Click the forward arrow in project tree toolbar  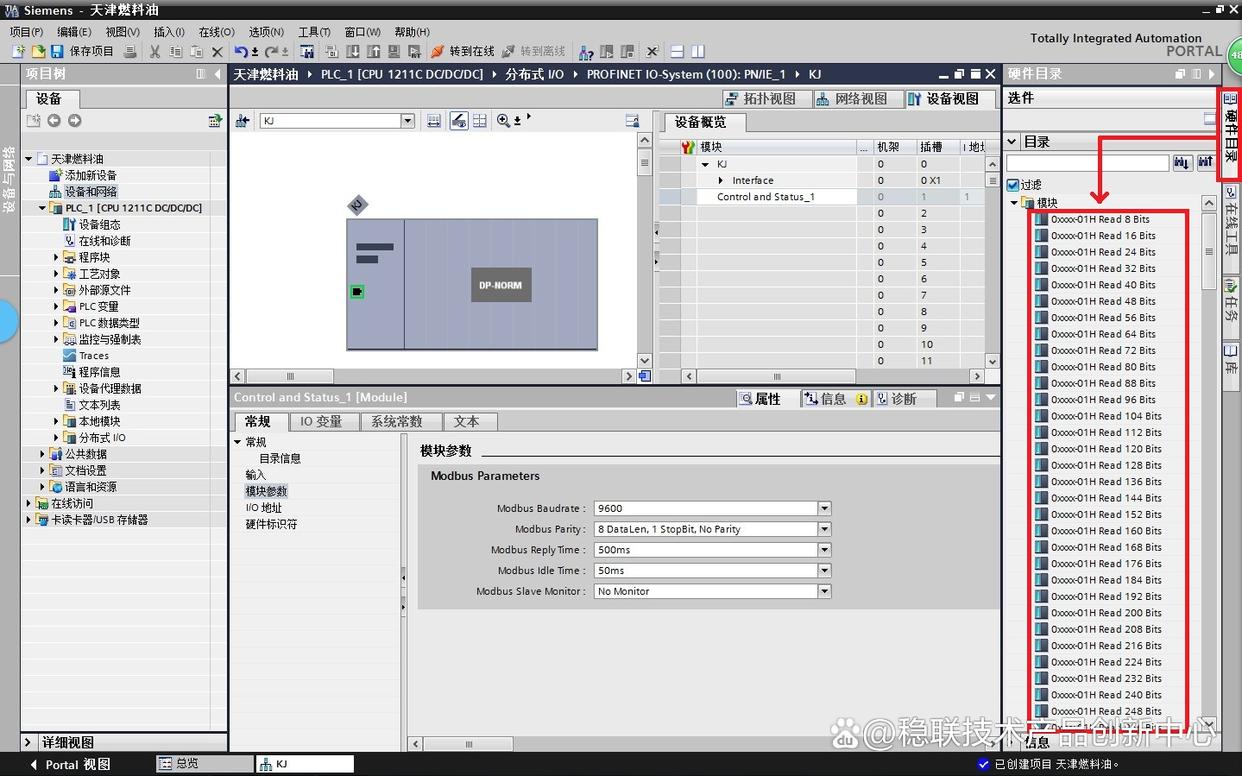coord(74,120)
